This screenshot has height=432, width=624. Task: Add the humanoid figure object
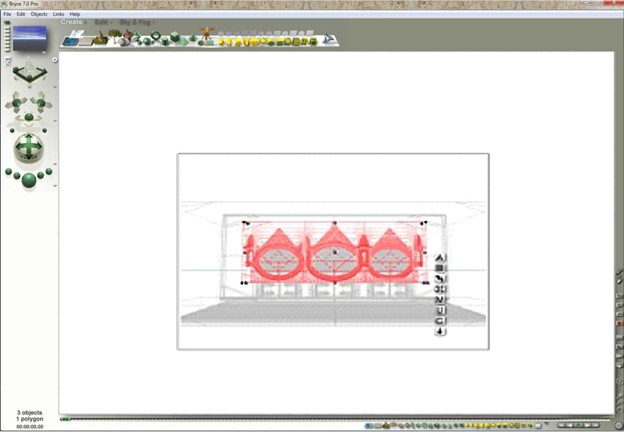207,36
